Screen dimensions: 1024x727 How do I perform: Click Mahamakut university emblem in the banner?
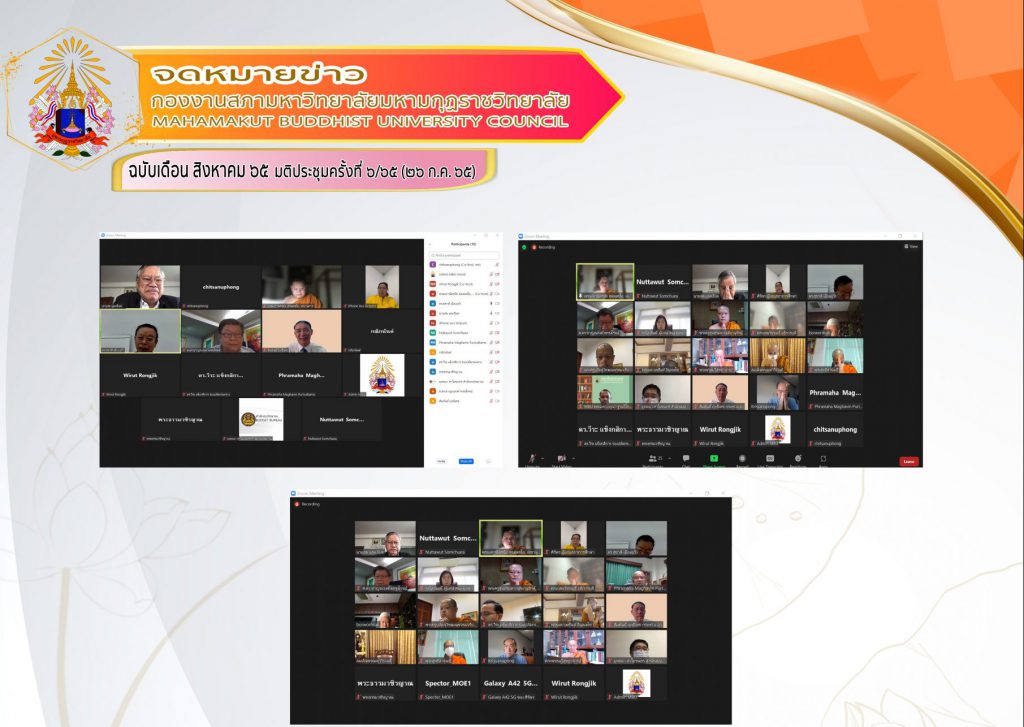click(71, 98)
